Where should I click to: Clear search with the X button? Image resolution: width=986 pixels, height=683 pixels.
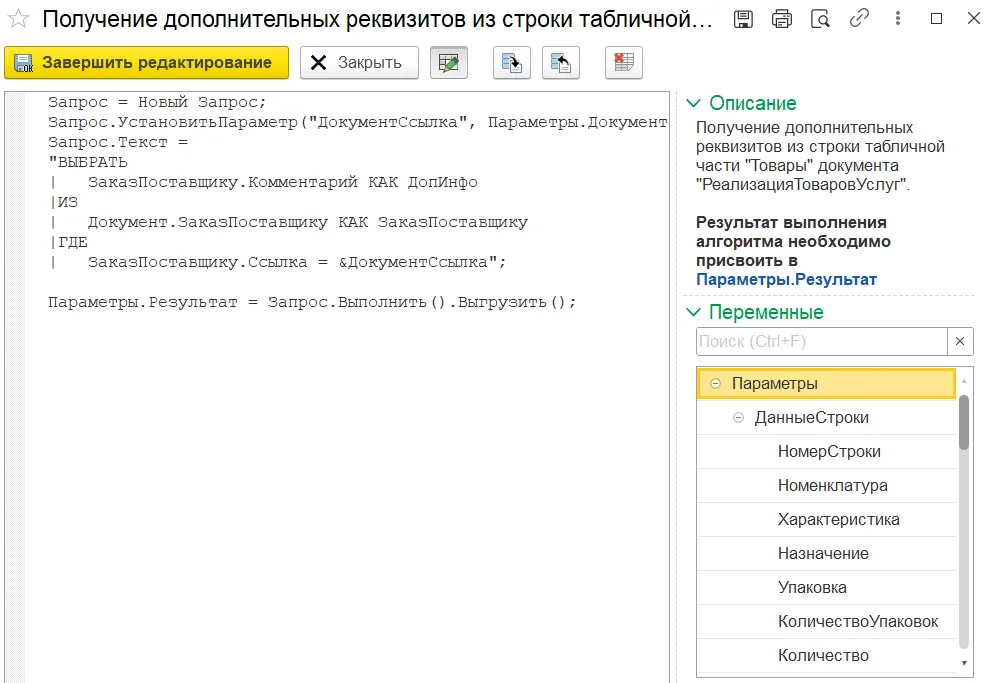coord(960,341)
